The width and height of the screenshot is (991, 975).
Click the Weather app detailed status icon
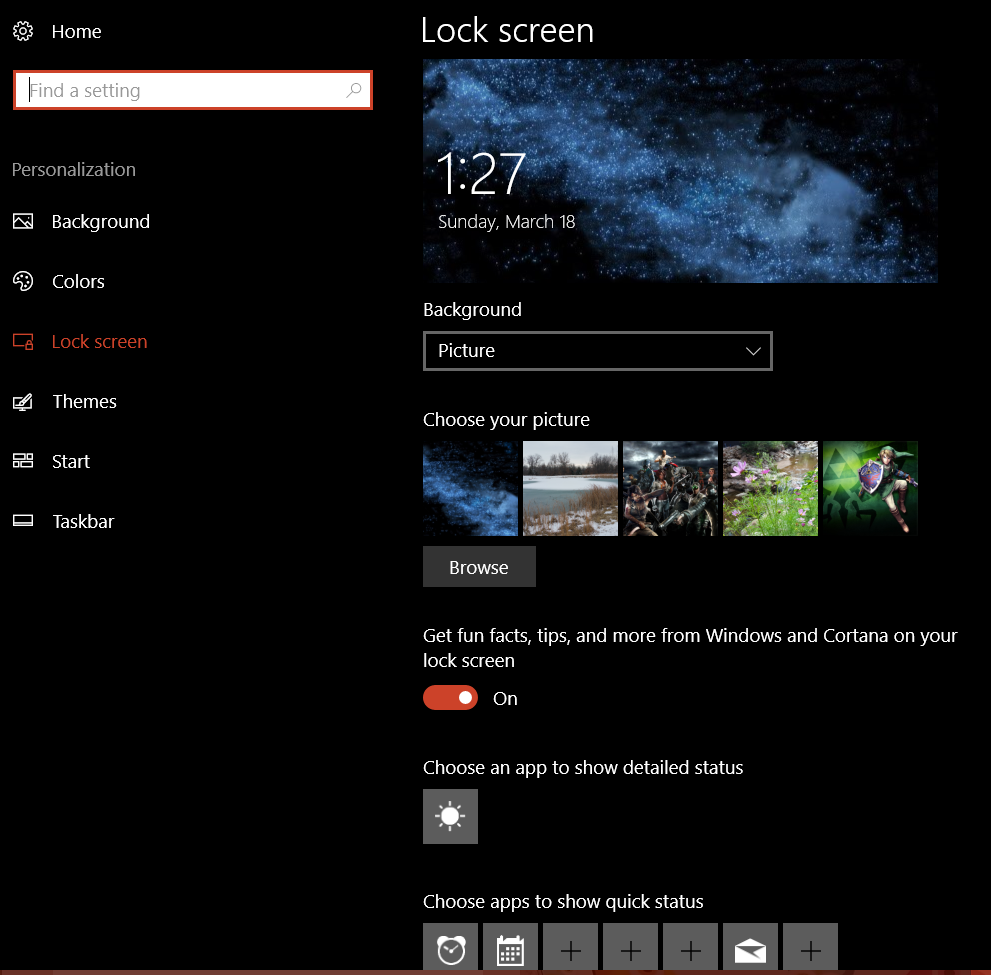click(x=450, y=816)
